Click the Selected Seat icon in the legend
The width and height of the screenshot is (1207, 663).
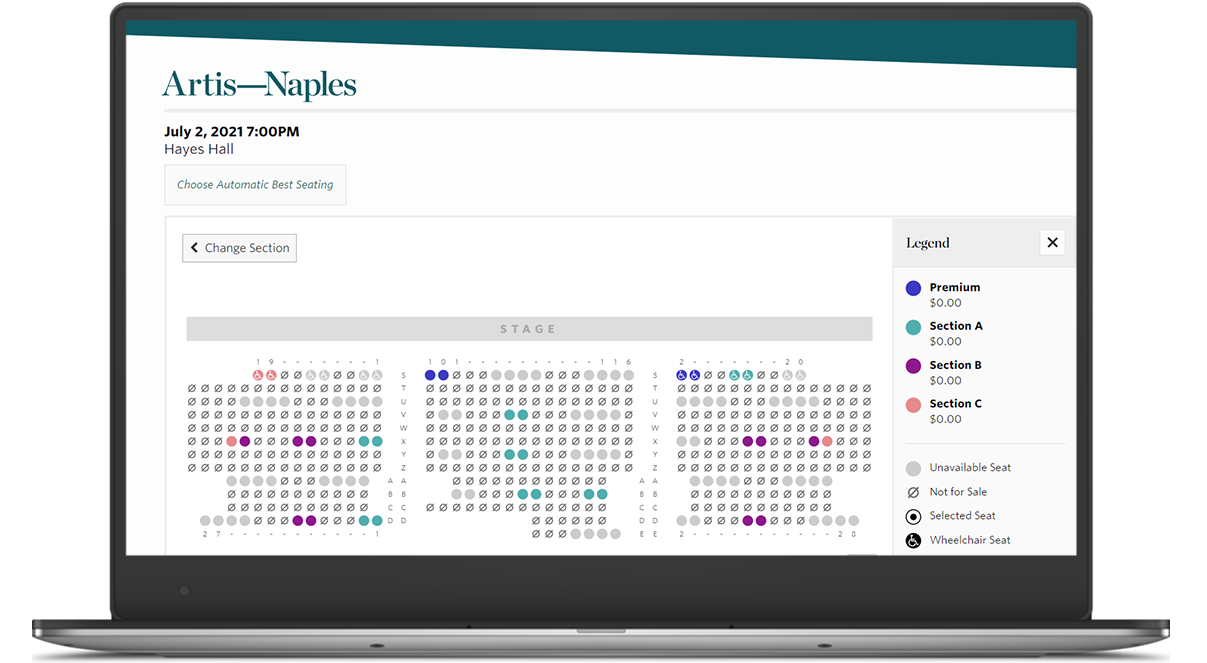click(x=913, y=516)
